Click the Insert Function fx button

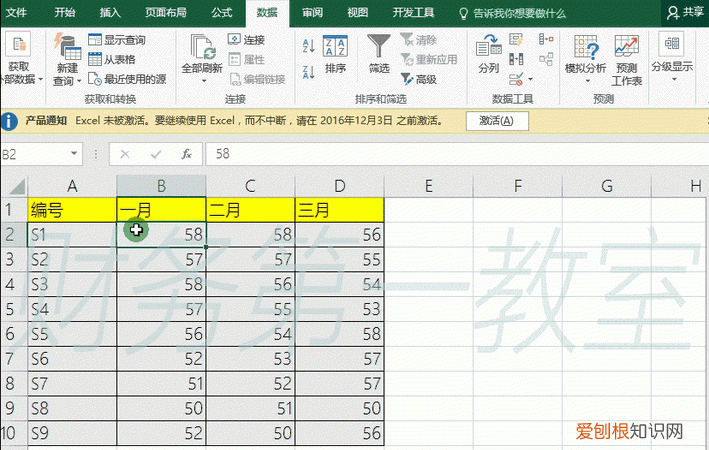pyautogui.click(x=186, y=154)
